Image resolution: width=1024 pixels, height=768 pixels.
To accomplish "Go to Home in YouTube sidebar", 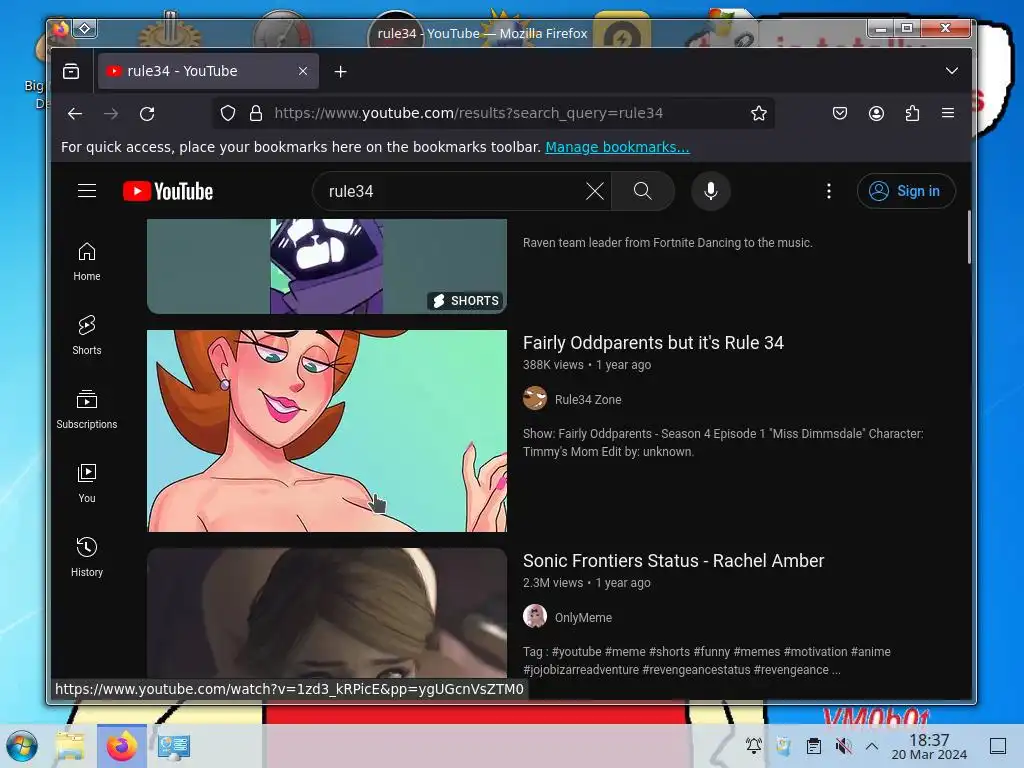I will point(87,262).
